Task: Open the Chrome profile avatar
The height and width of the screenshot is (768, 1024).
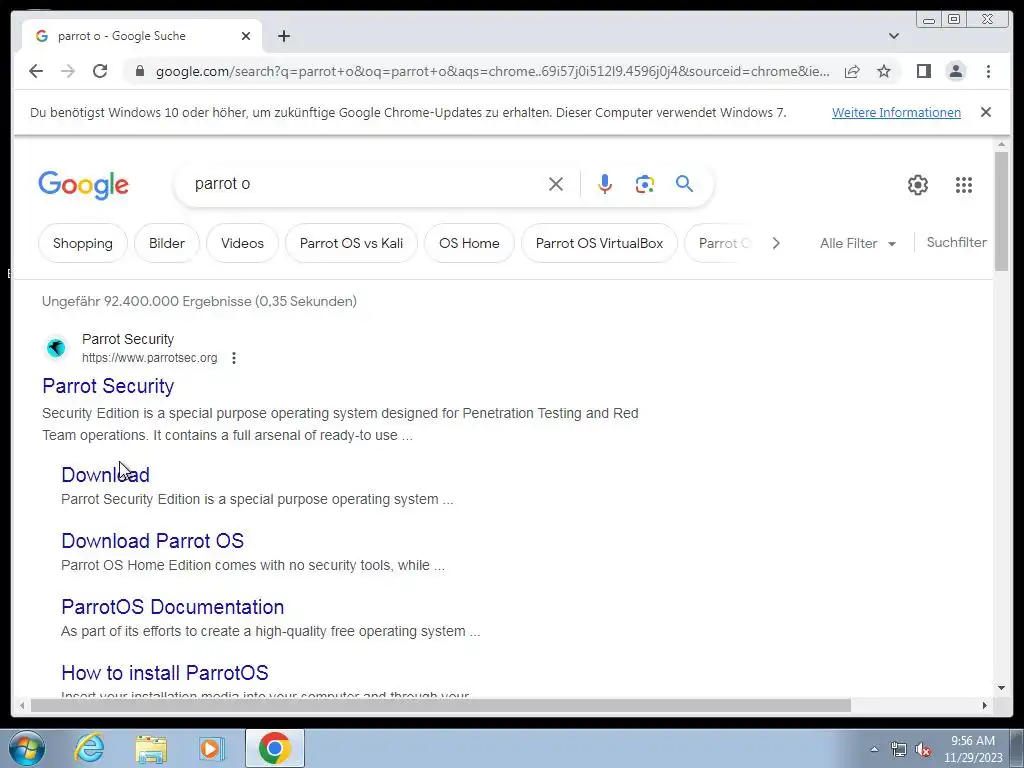Action: 955,71
